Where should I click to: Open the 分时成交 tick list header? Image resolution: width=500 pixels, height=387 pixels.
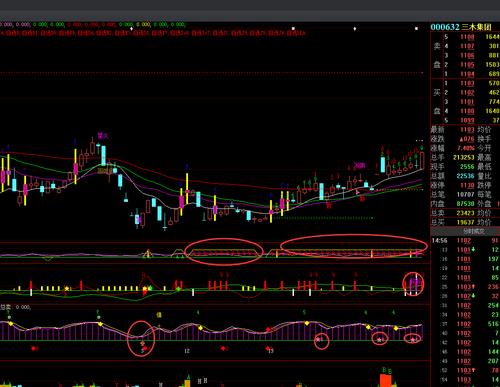(474, 231)
